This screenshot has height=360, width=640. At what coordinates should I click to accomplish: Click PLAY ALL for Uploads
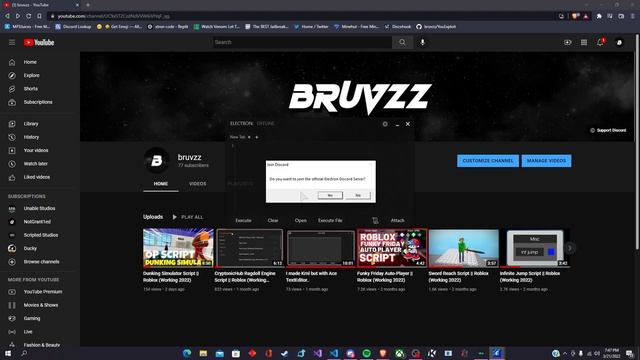187,217
